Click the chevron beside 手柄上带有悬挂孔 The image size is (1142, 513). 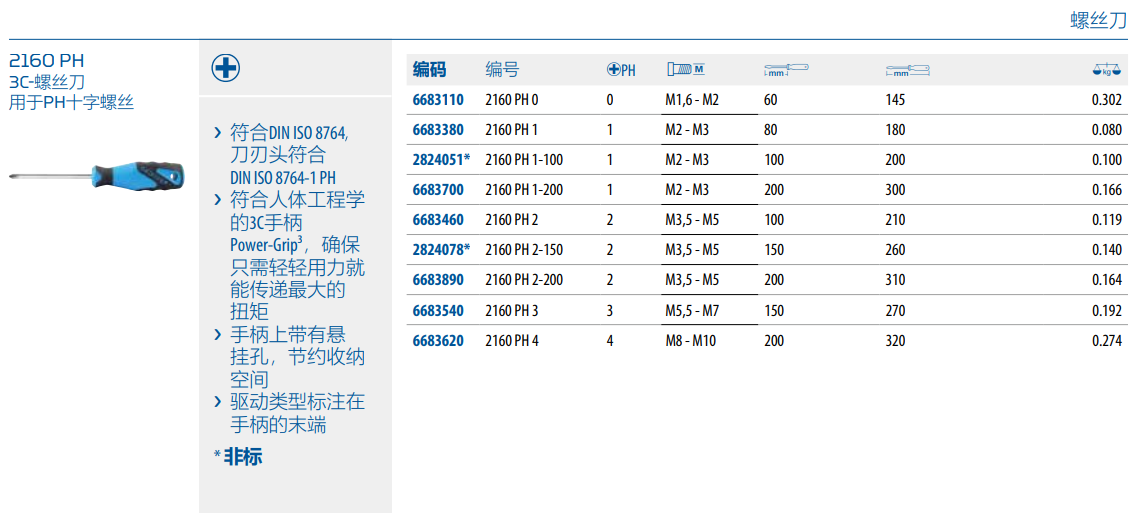tap(218, 335)
